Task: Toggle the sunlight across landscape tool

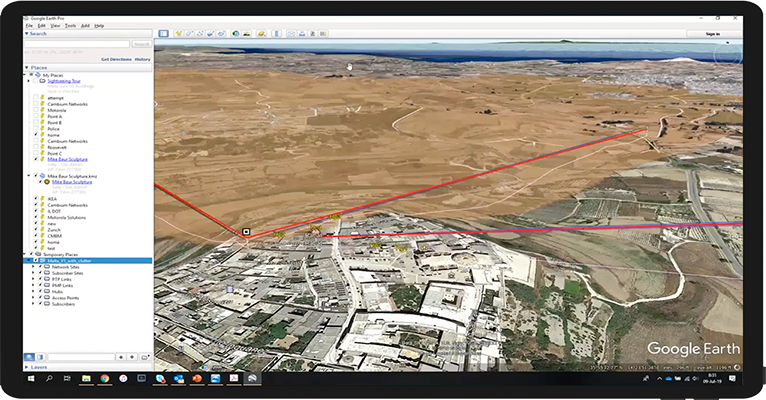Action: [247, 34]
